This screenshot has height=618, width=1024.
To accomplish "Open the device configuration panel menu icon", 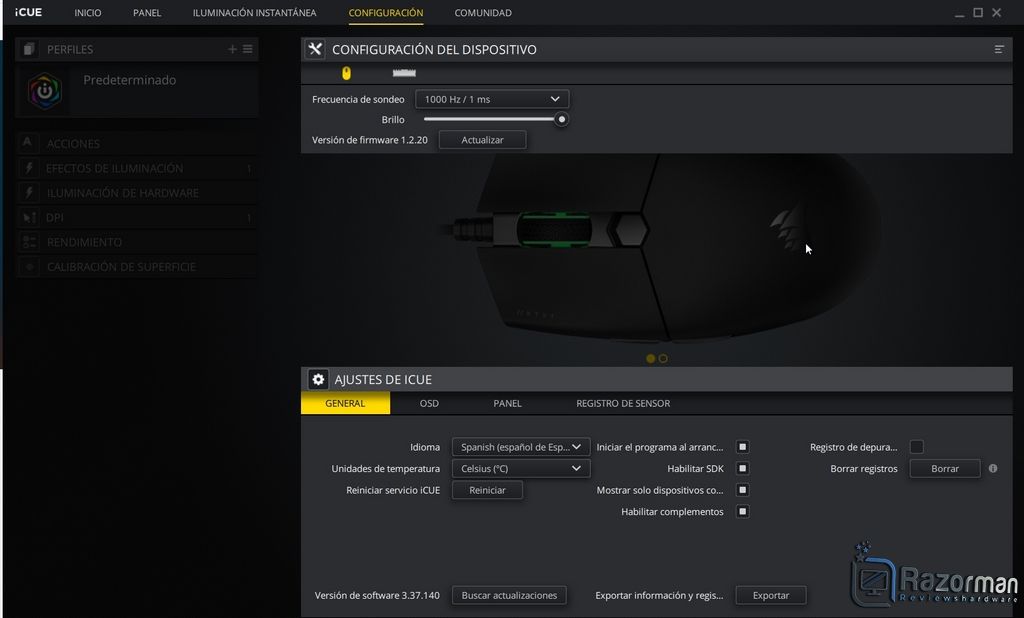I will [x=999, y=50].
